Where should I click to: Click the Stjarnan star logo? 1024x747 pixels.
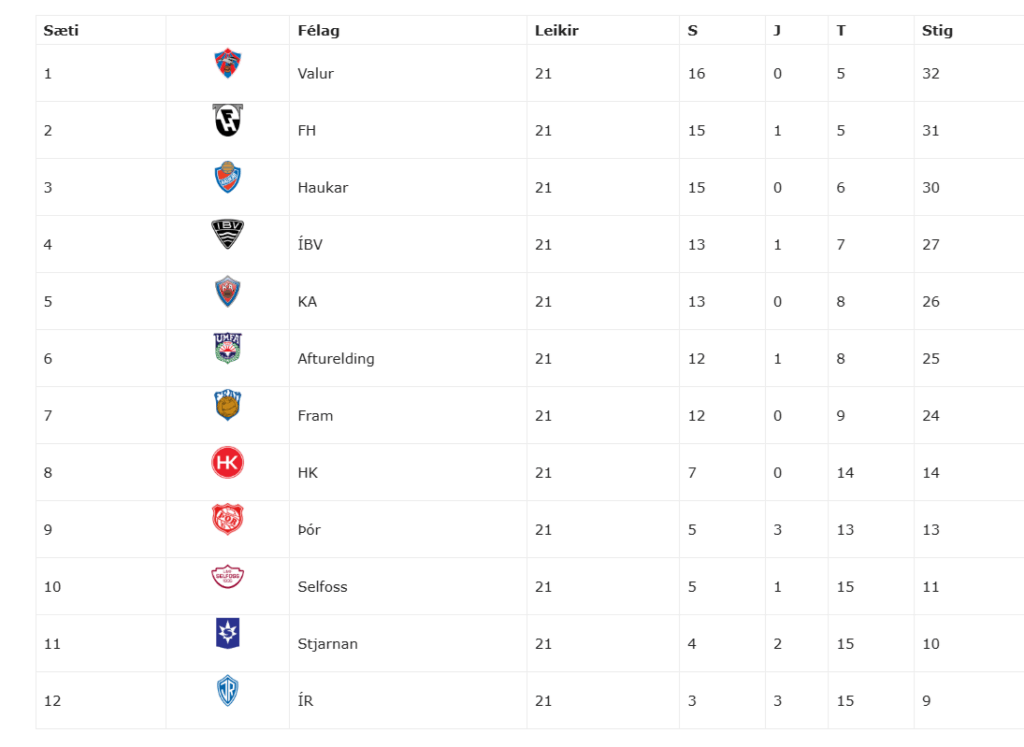[228, 634]
